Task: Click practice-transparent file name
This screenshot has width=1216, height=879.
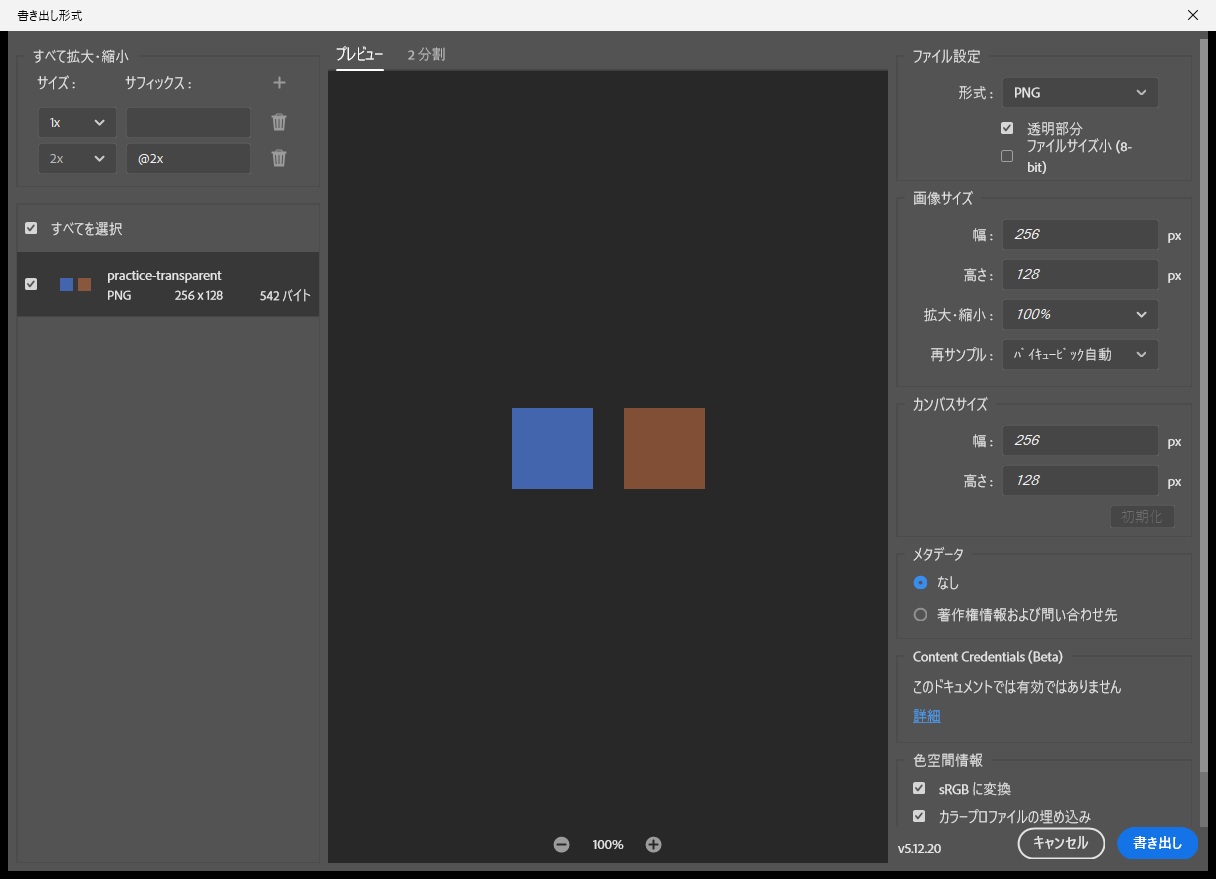Action: 164,275
